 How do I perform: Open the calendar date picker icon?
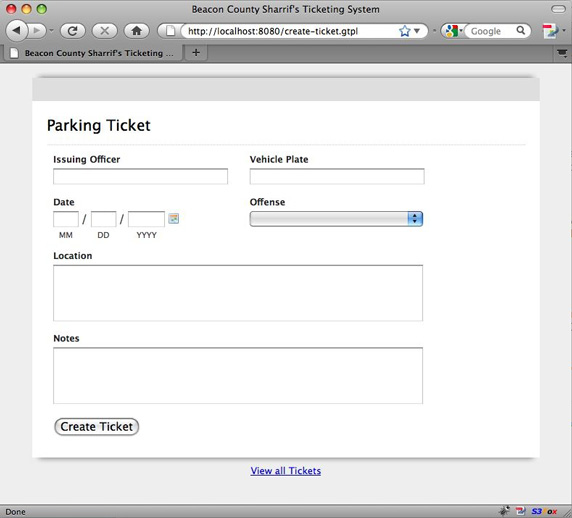click(174, 219)
